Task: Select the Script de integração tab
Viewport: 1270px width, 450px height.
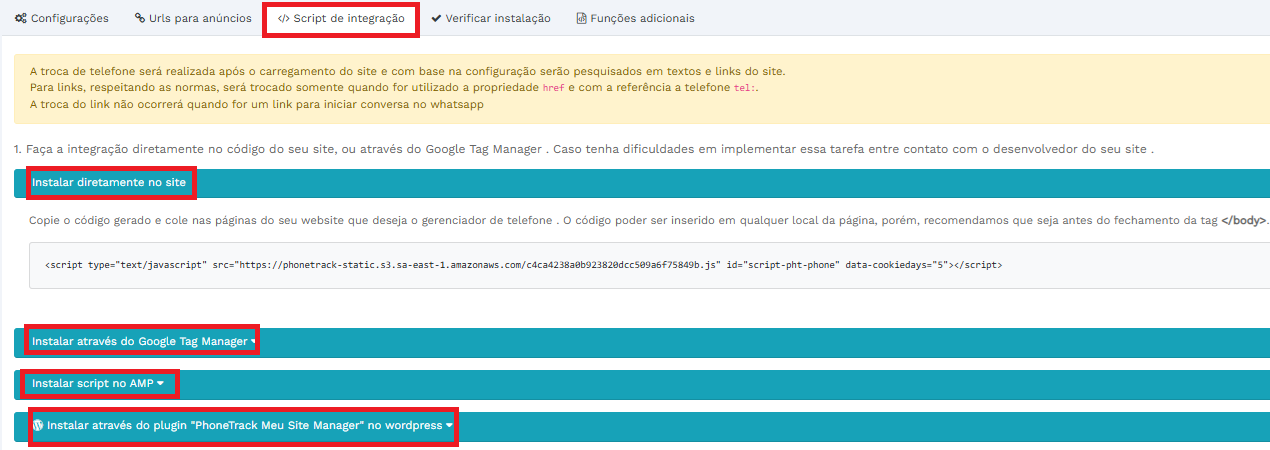Action: click(x=341, y=18)
